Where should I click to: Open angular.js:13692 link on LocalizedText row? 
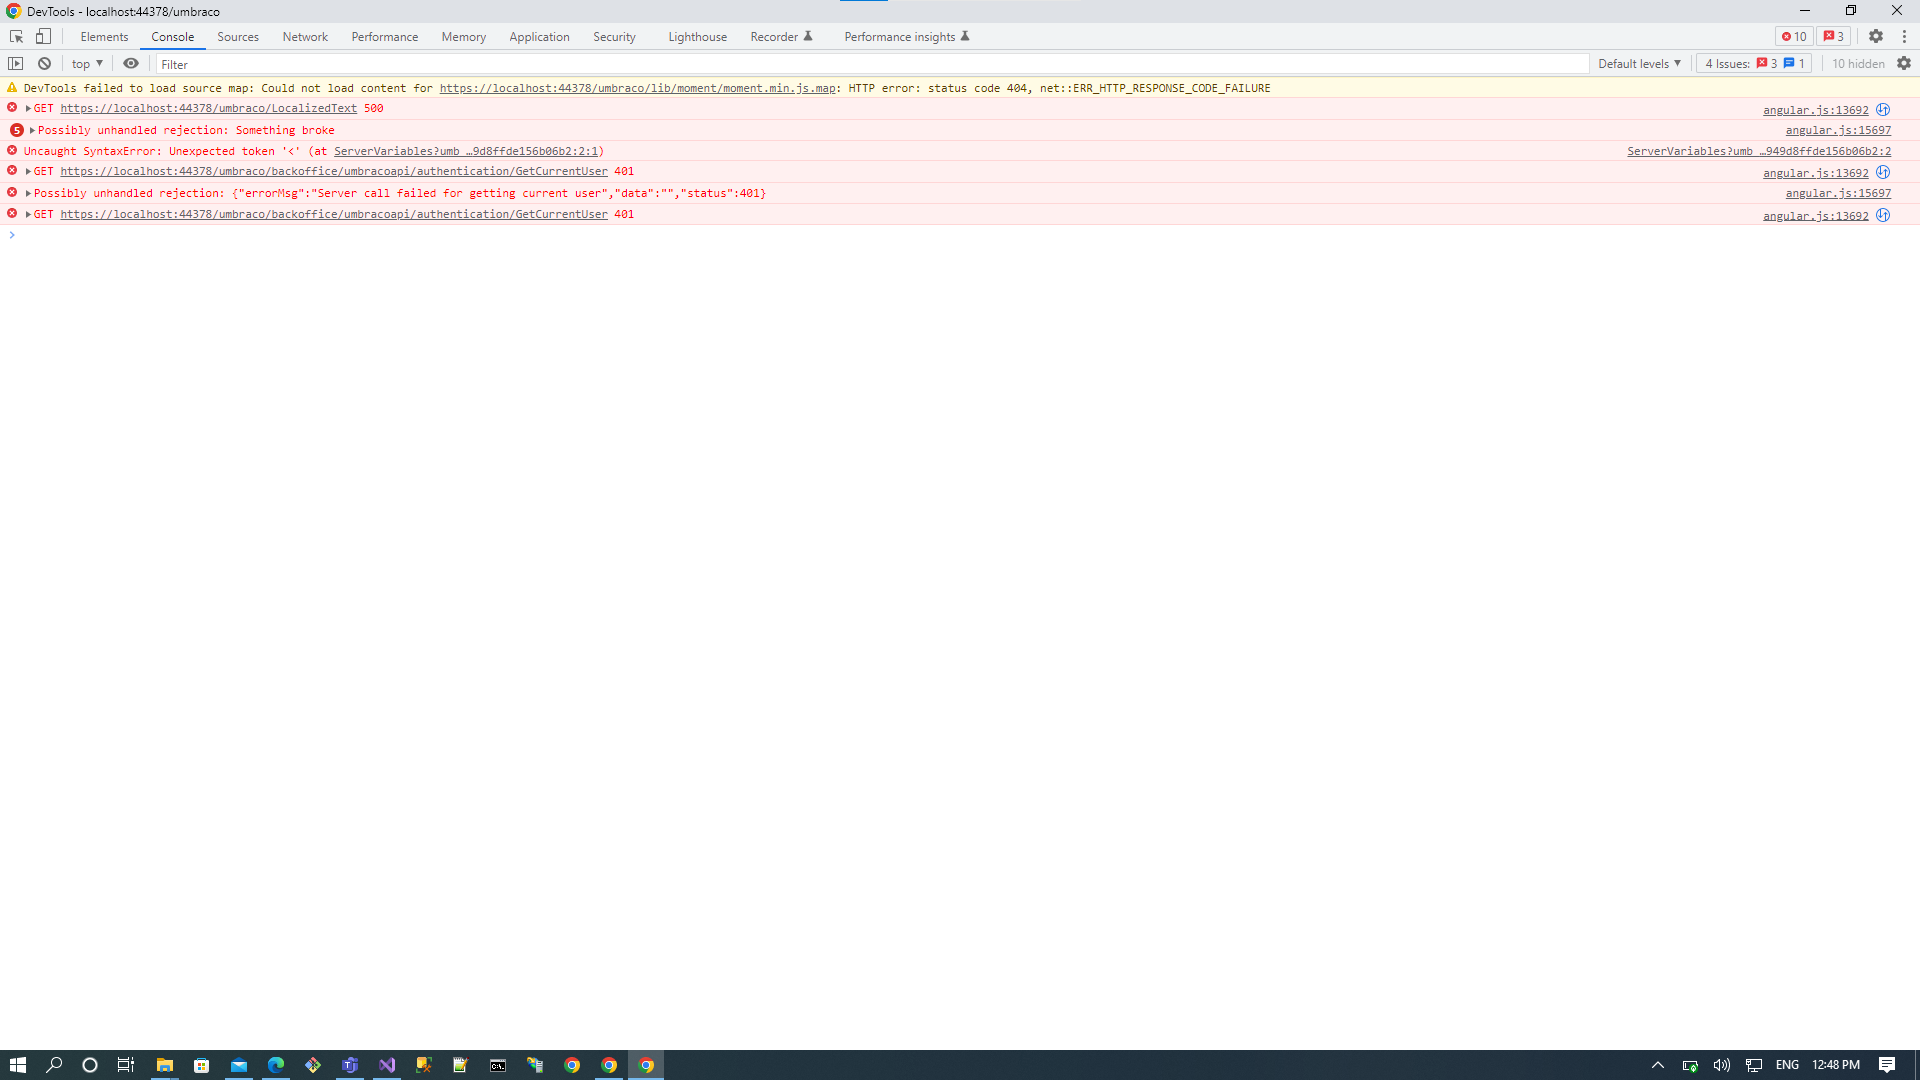tap(1815, 110)
